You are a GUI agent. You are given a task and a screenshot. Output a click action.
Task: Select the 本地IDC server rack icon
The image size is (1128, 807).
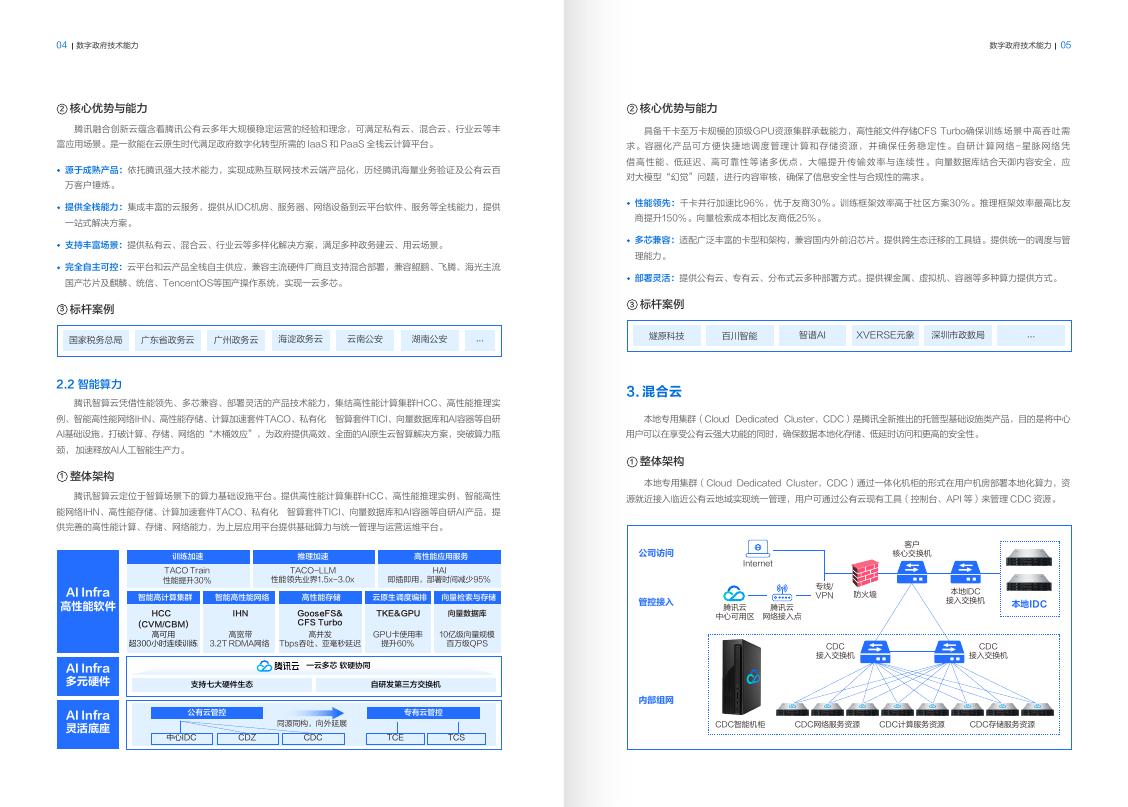(1028, 569)
